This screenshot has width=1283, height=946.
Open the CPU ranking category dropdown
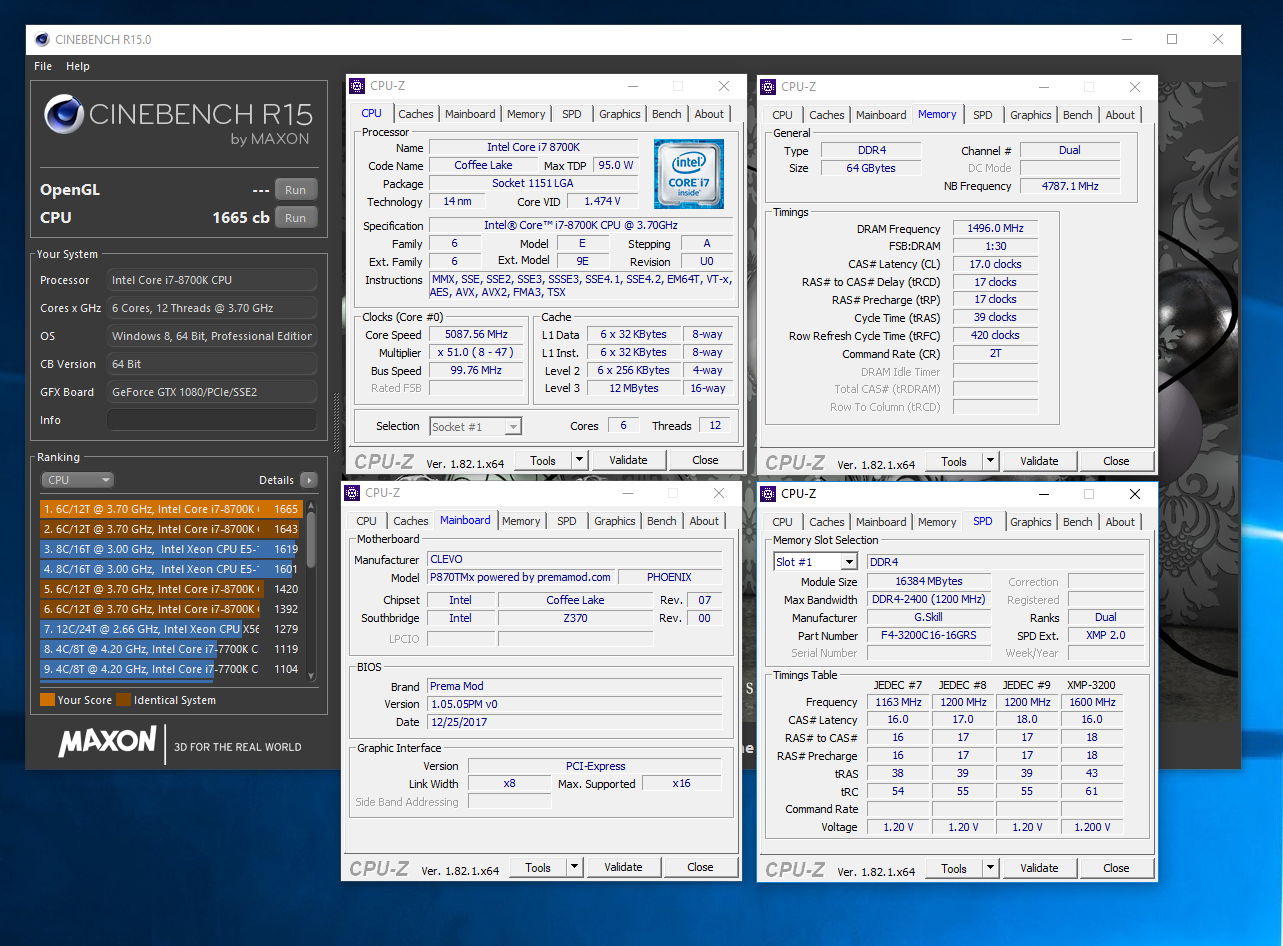click(78, 480)
